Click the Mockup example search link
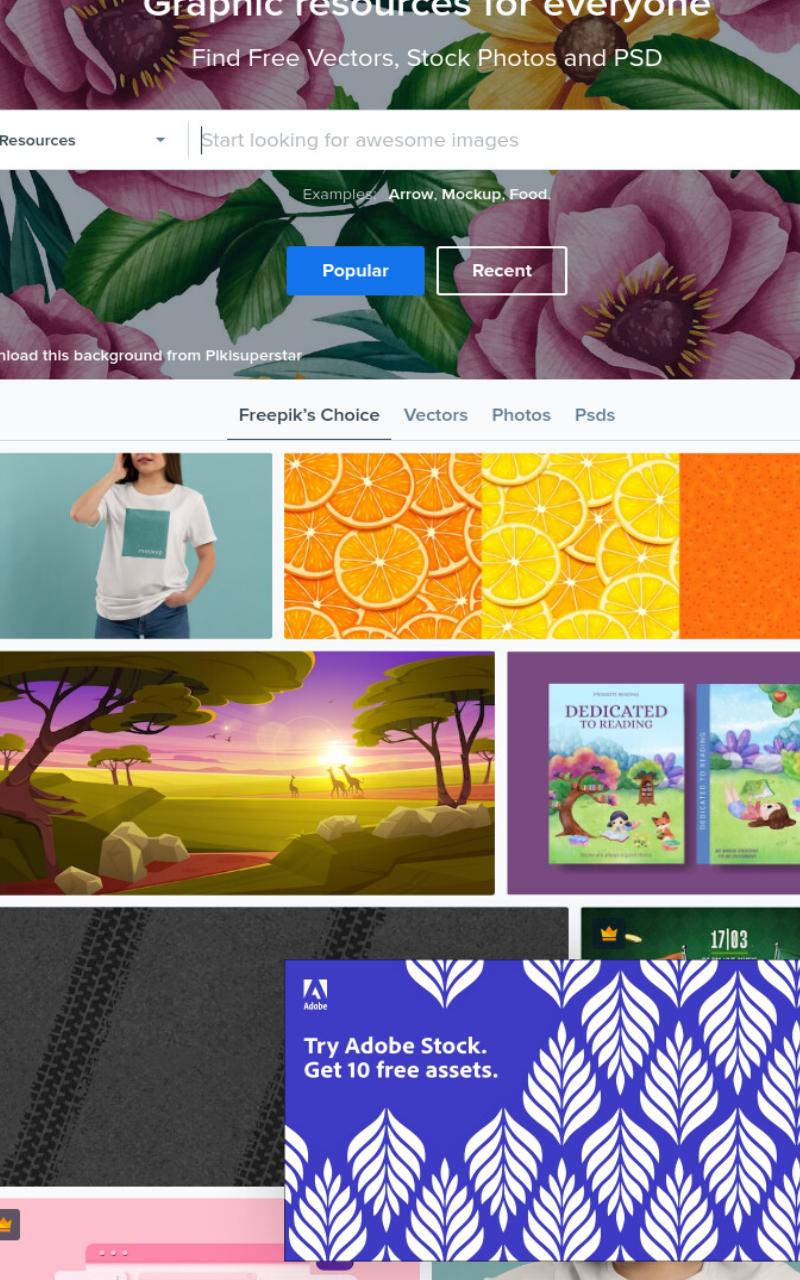The height and width of the screenshot is (1280, 800). coord(471,194)
